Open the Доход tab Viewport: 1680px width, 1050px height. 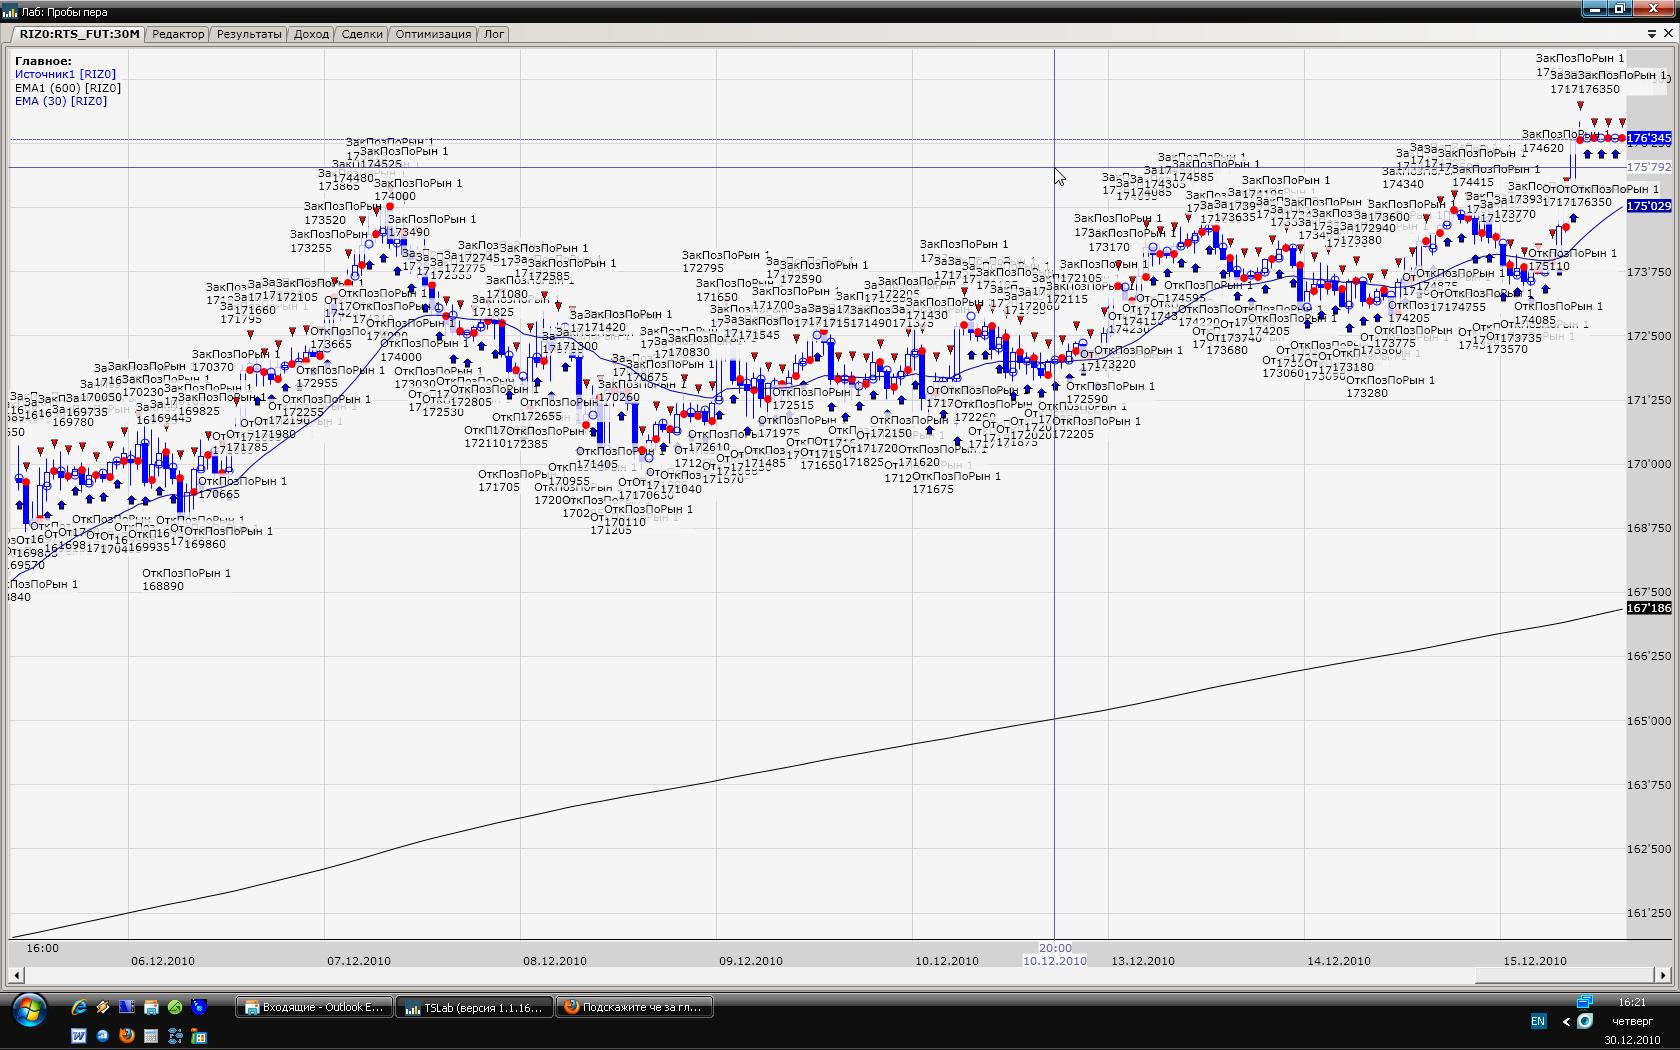311,34
